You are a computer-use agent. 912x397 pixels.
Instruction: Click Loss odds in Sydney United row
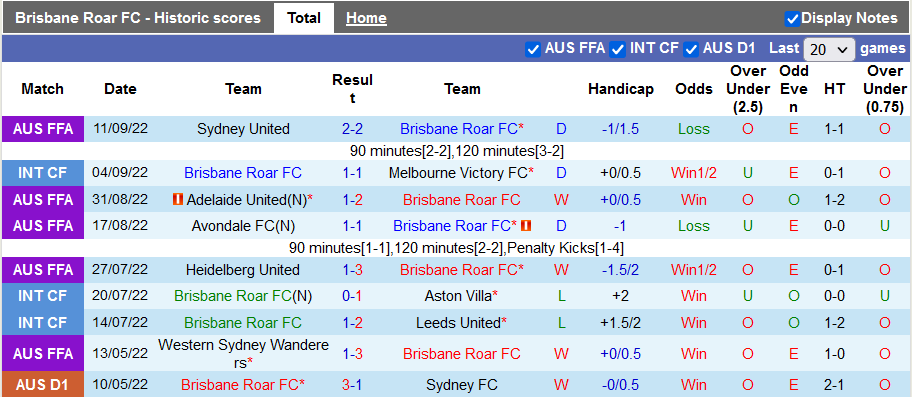click(694, 129)
